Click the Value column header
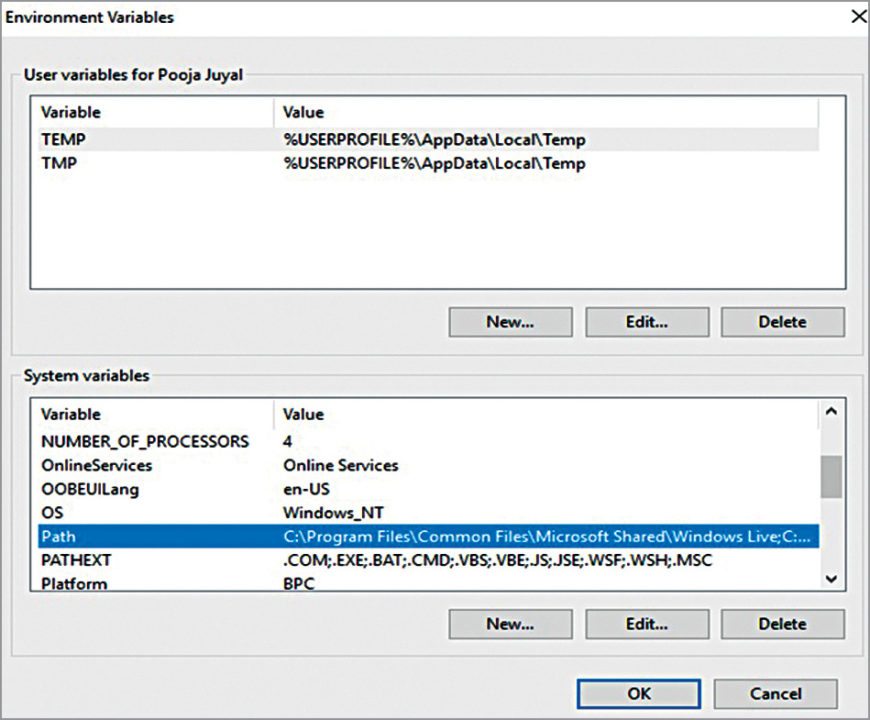870x720 pixels. pyautogui.click(x=302, y=112)
